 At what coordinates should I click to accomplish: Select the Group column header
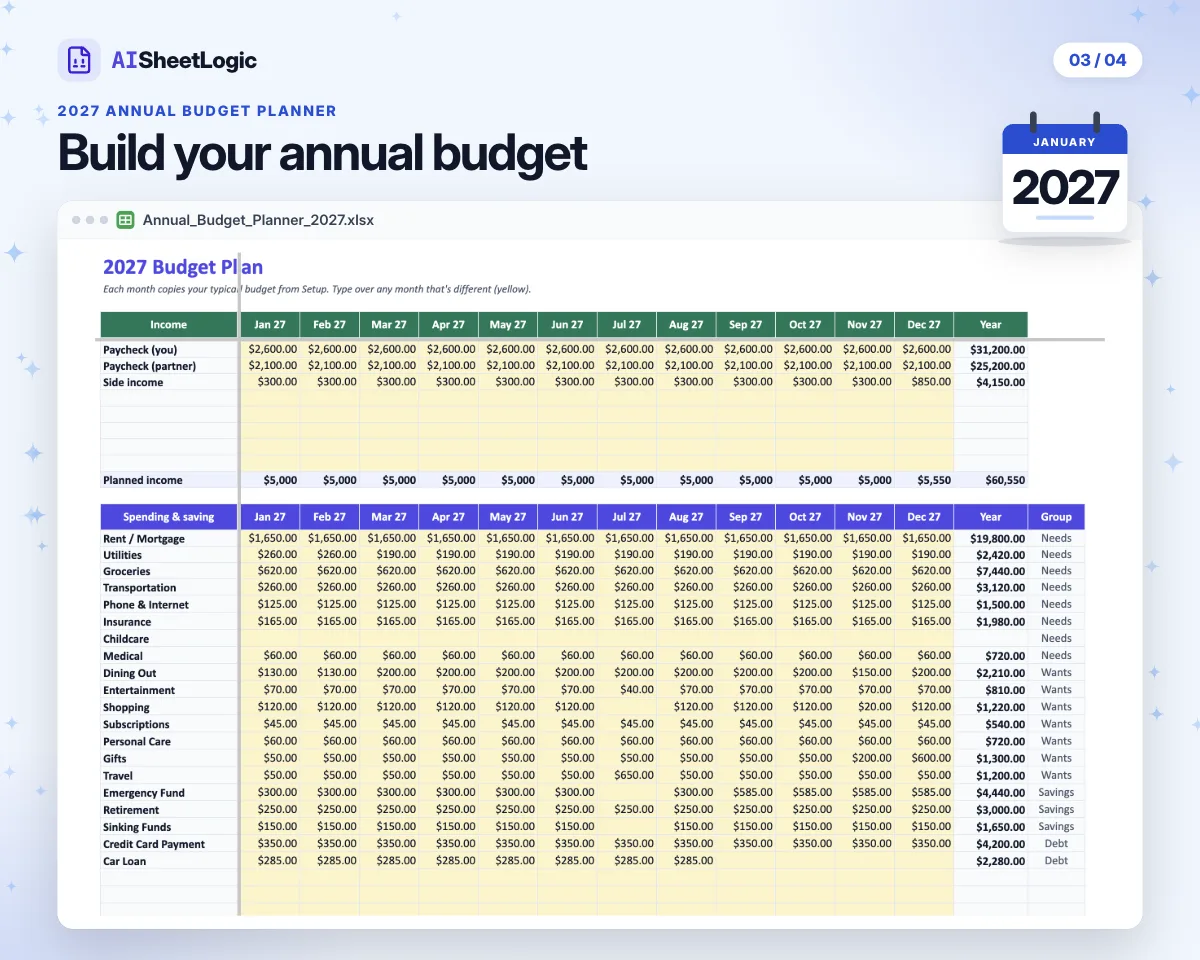coord(1056,517)
